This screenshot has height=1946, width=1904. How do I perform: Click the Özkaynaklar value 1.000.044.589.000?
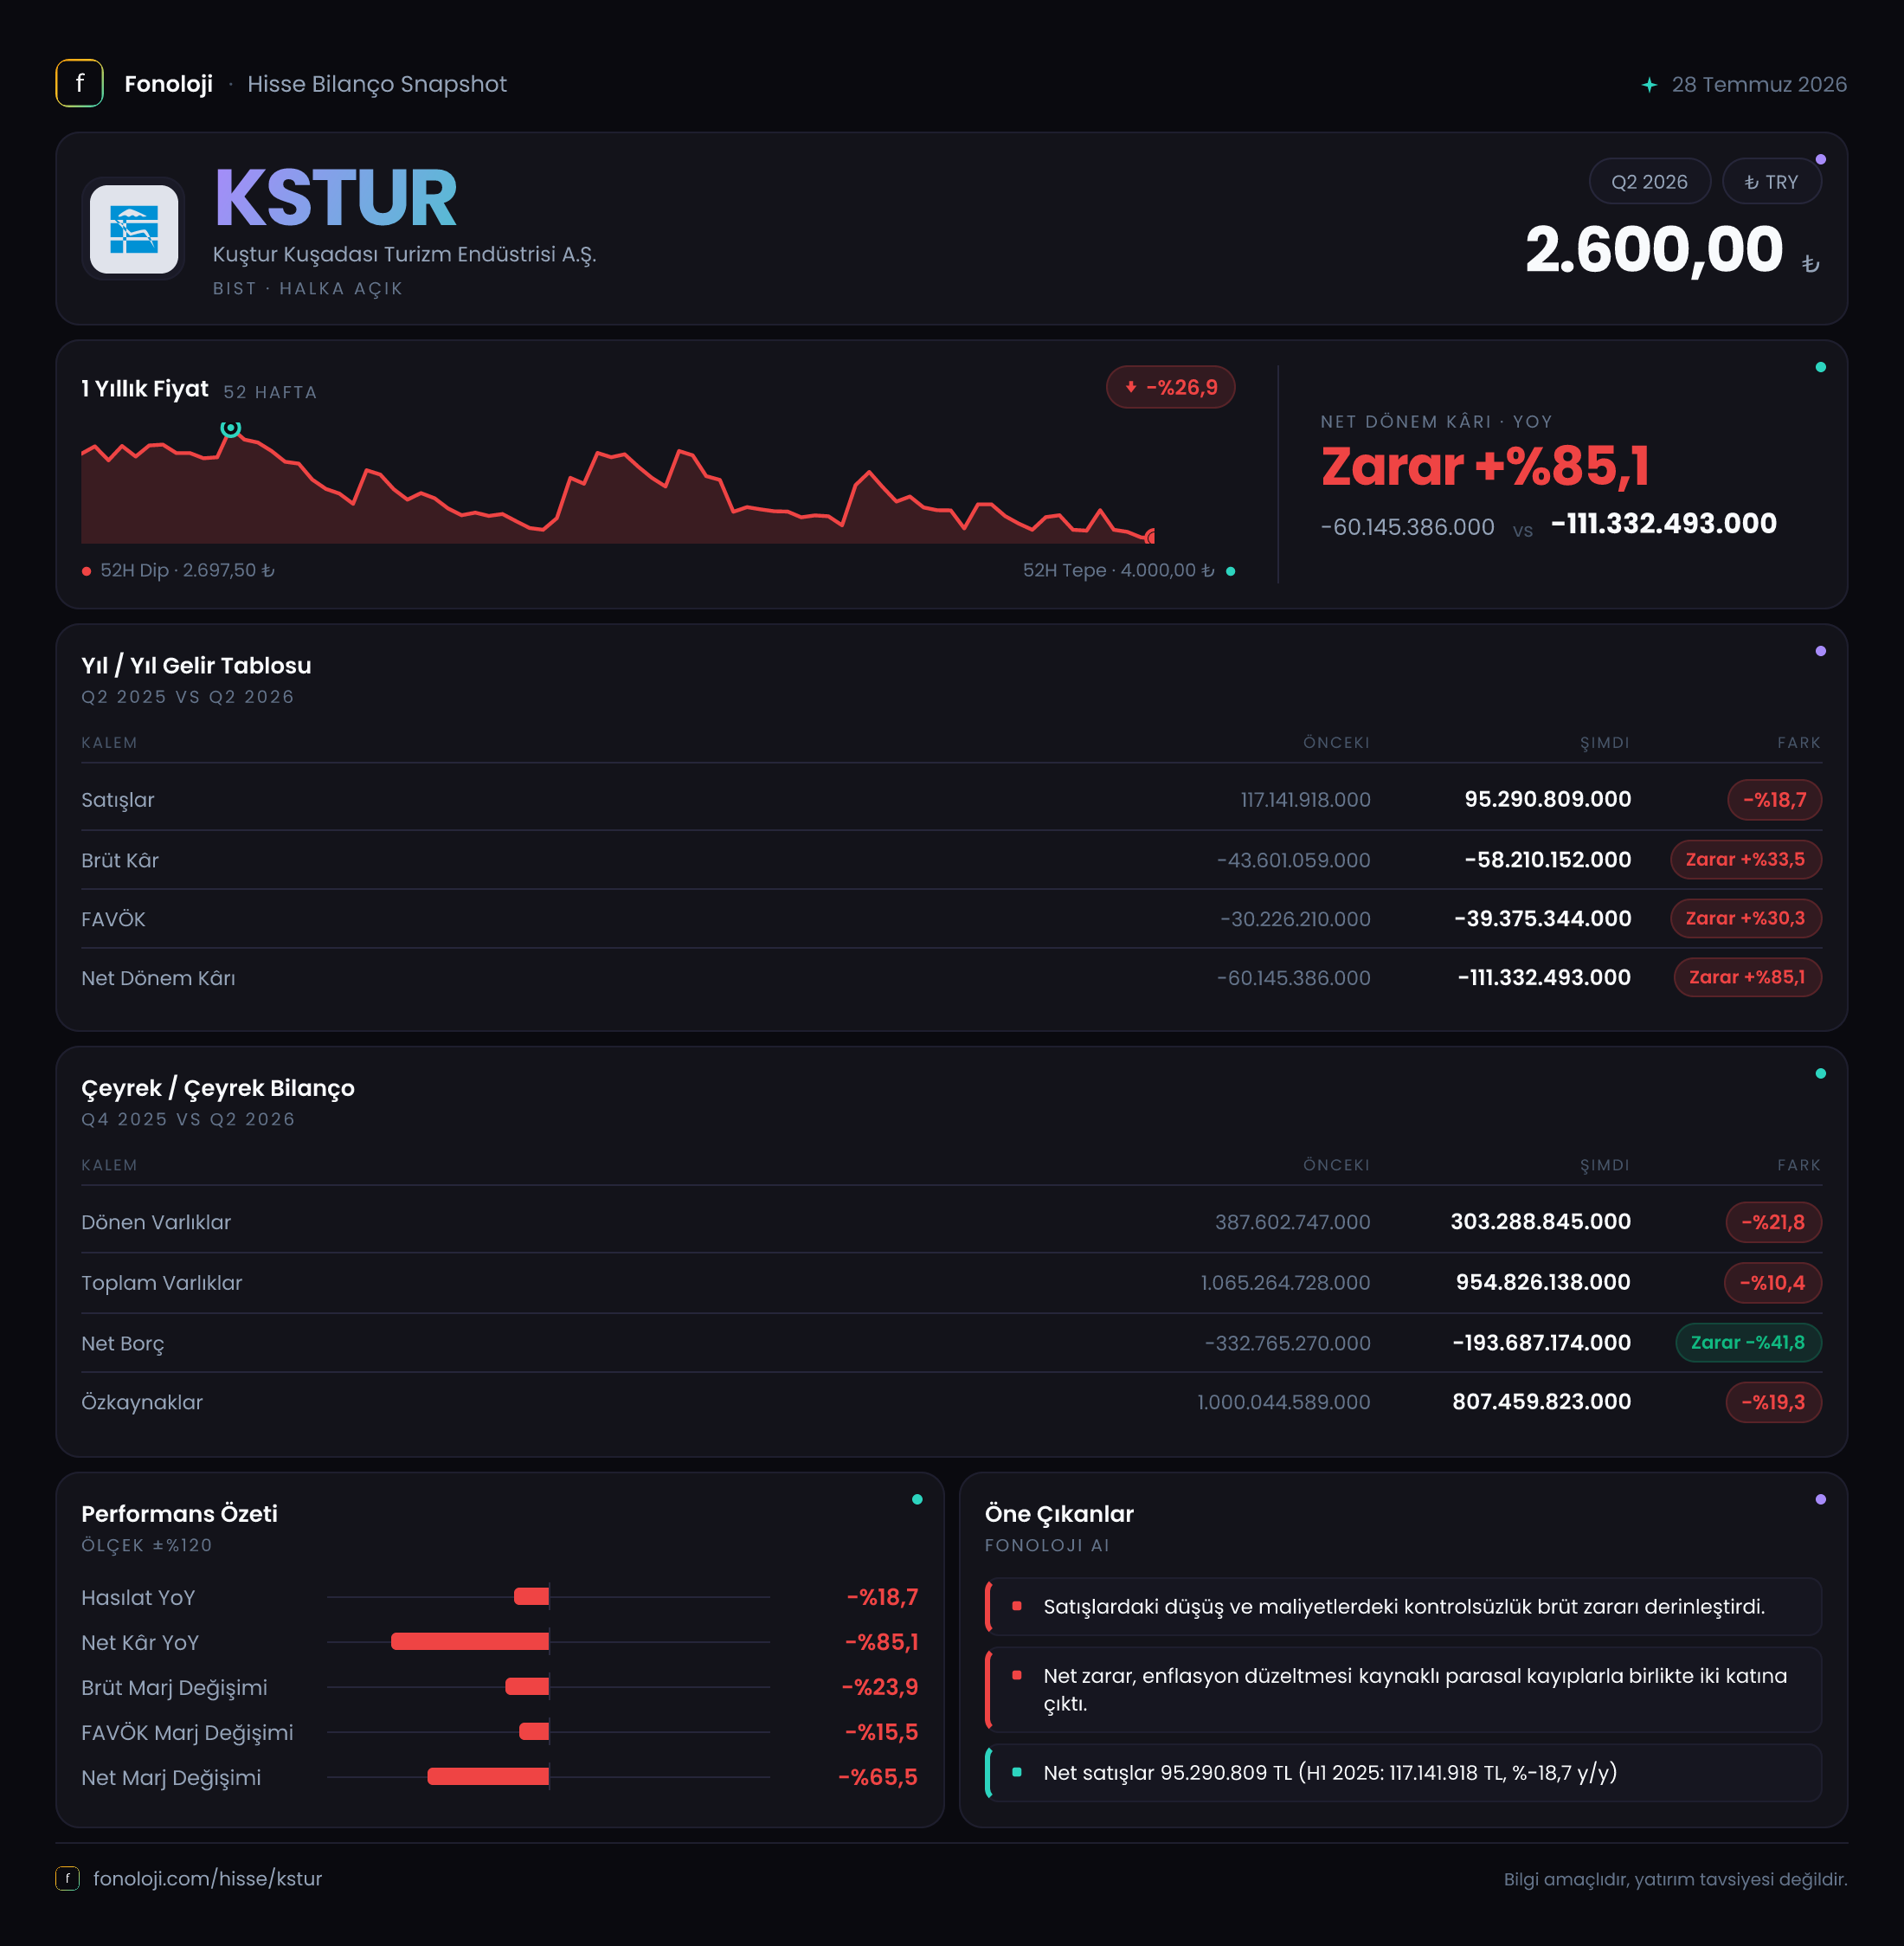tap(1284, 1402)
